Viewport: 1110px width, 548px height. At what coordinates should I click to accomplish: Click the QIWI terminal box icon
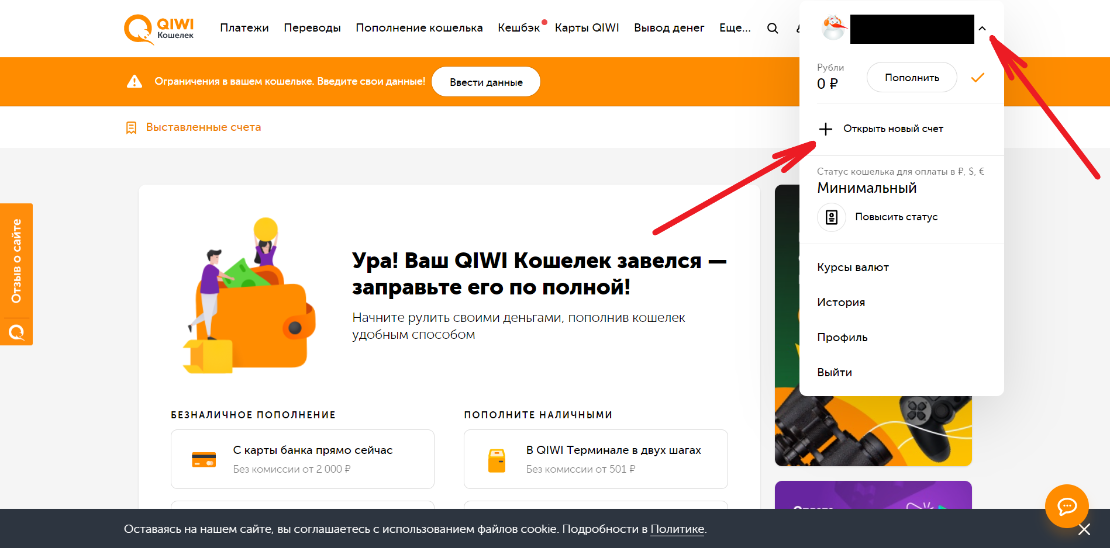tap(497, 459)
